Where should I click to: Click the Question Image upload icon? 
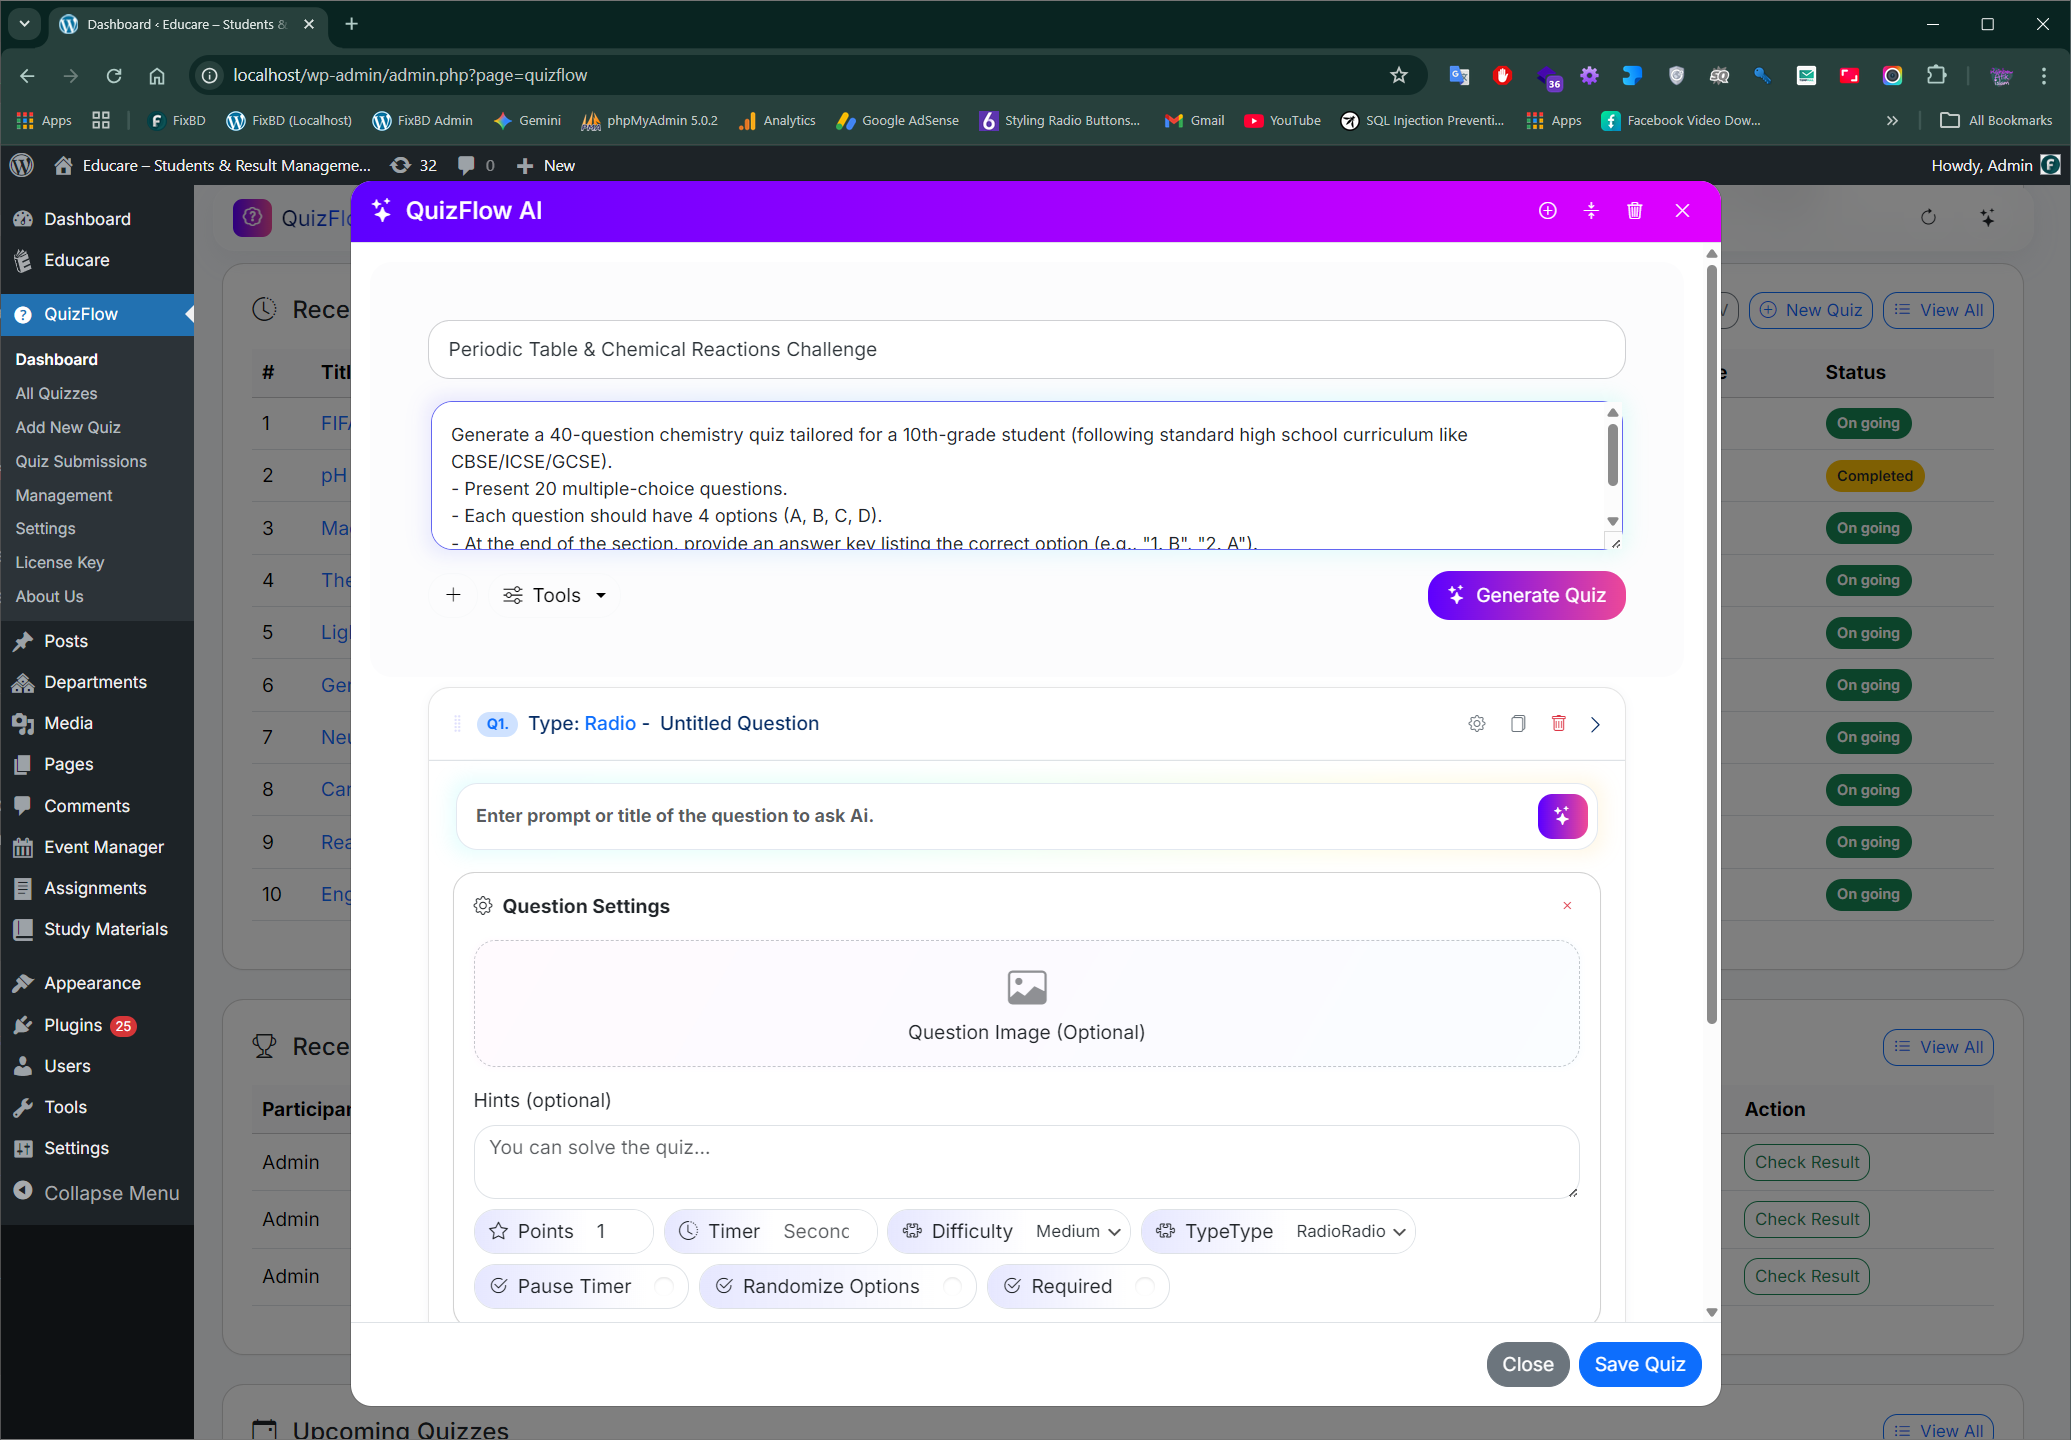[1026, 988]
